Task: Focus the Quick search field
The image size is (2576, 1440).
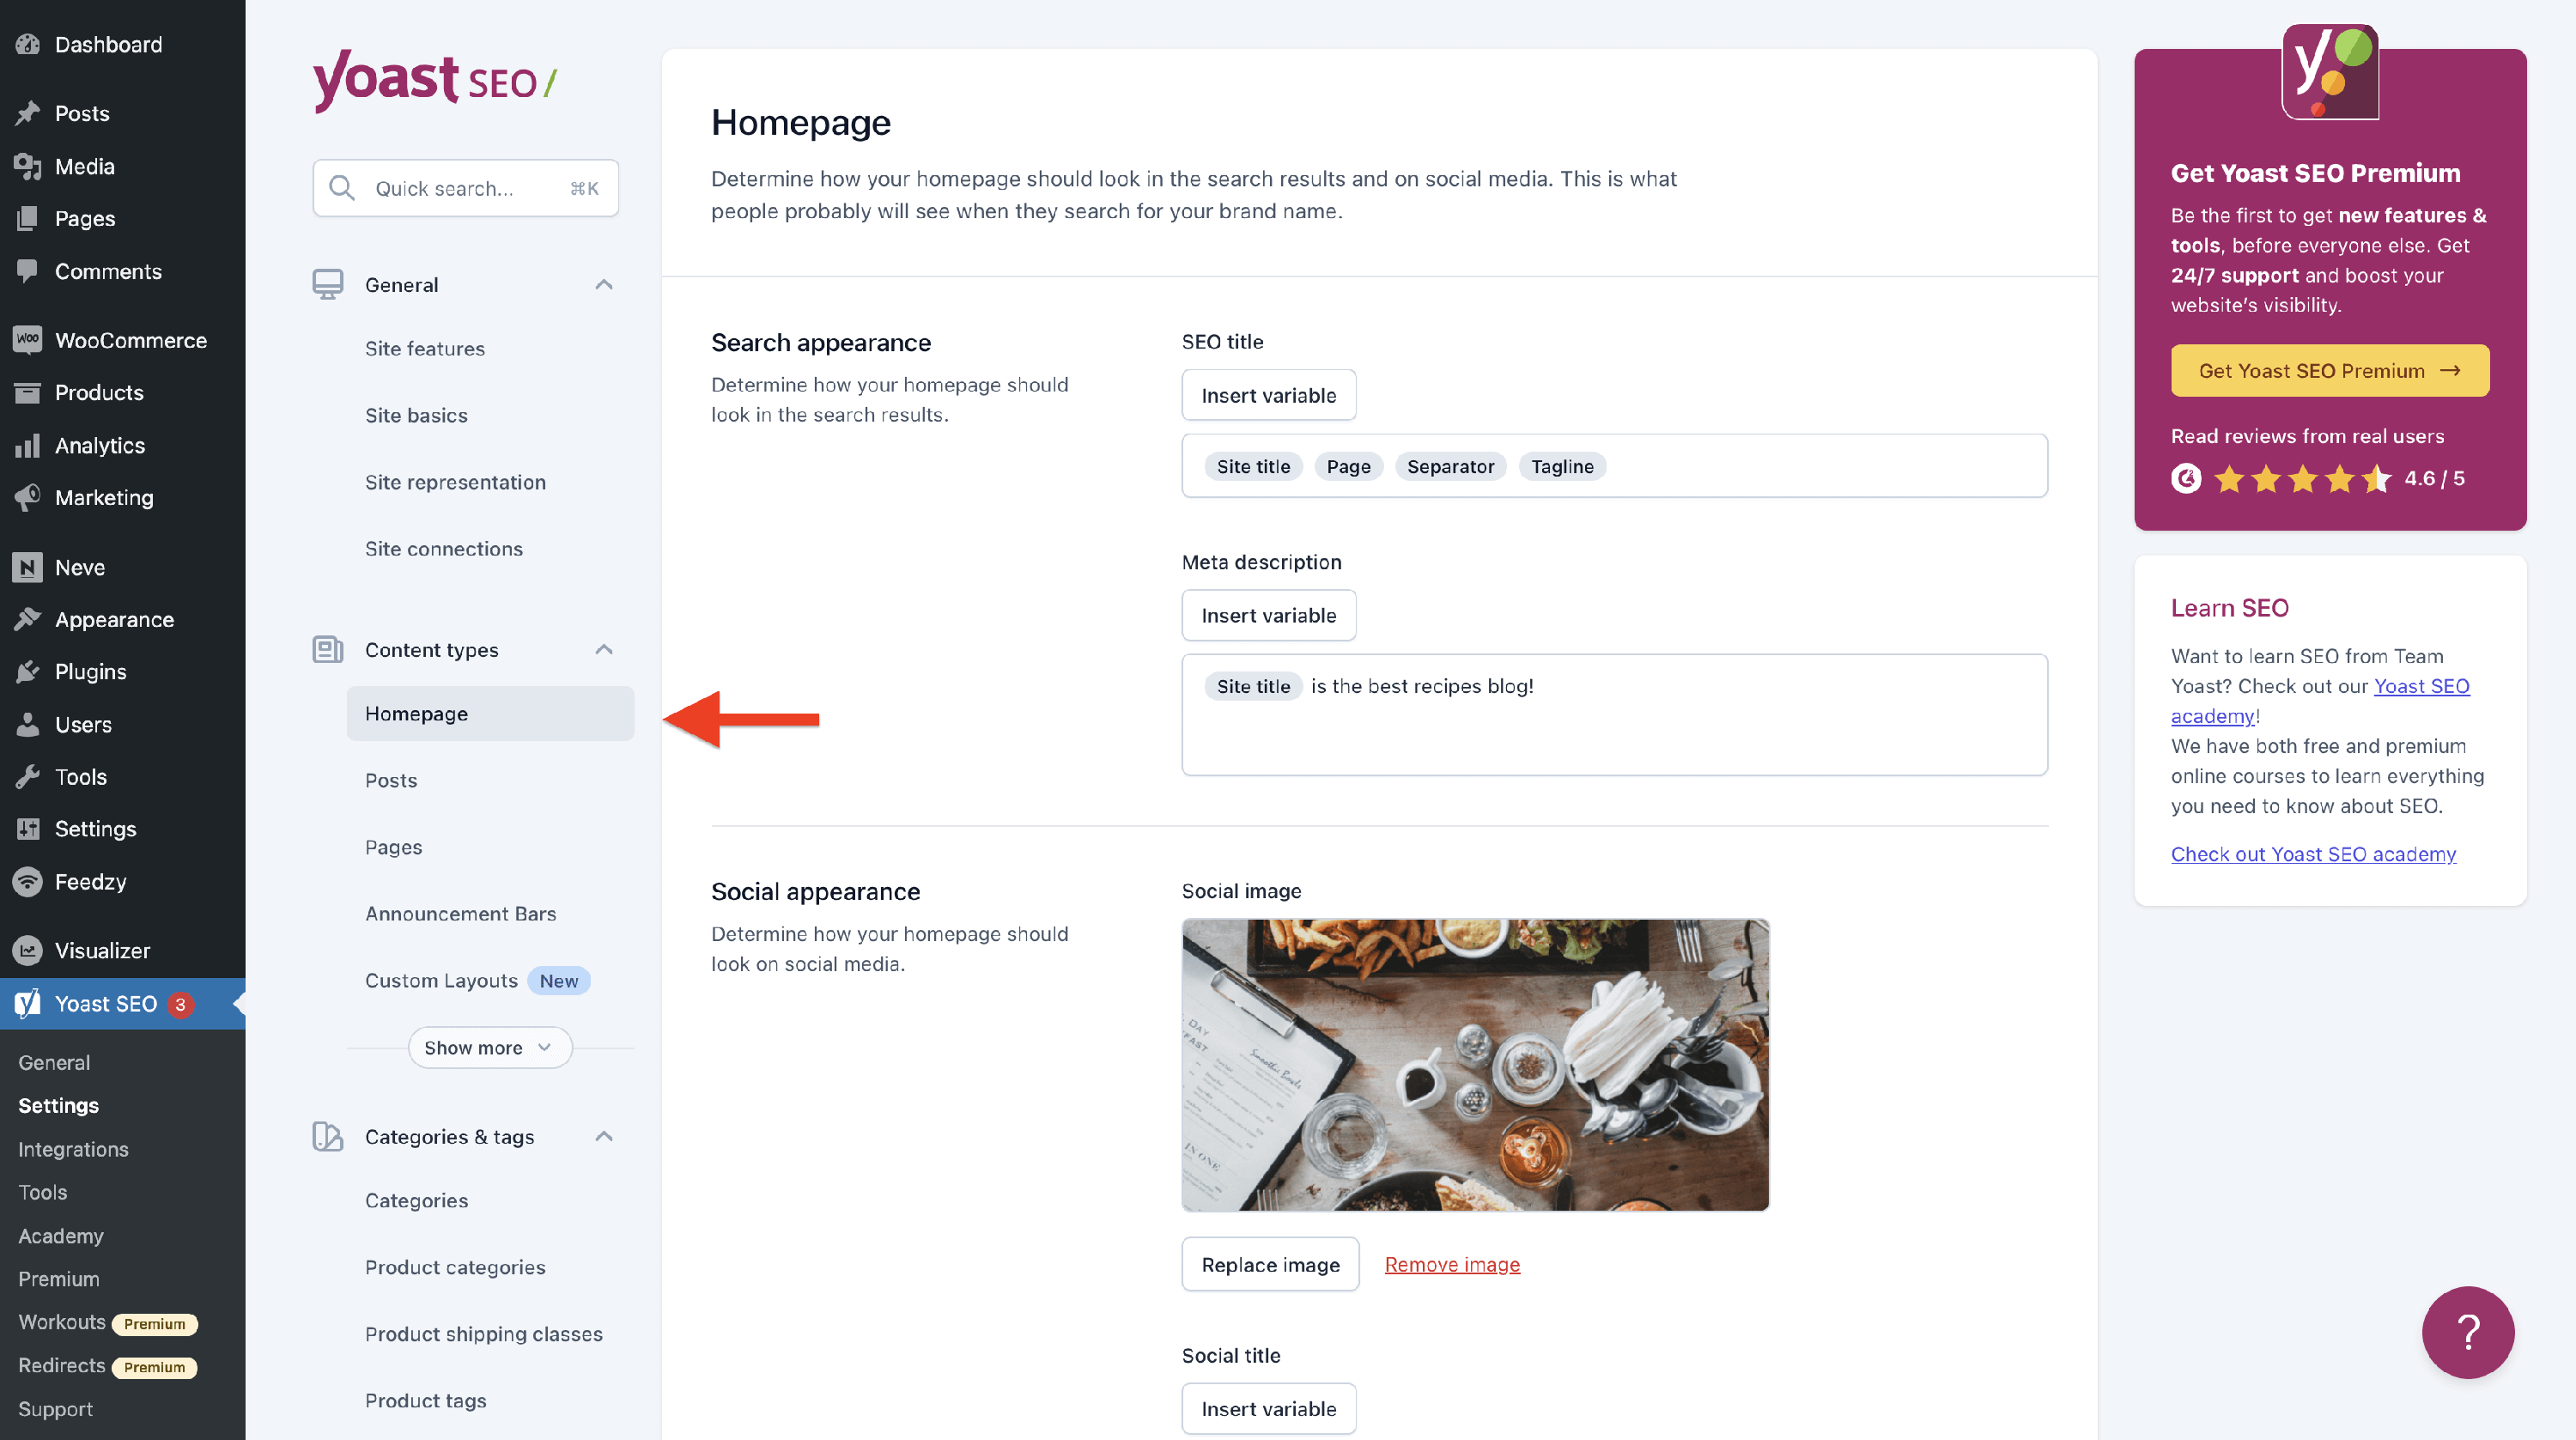Action: point(465,188)
